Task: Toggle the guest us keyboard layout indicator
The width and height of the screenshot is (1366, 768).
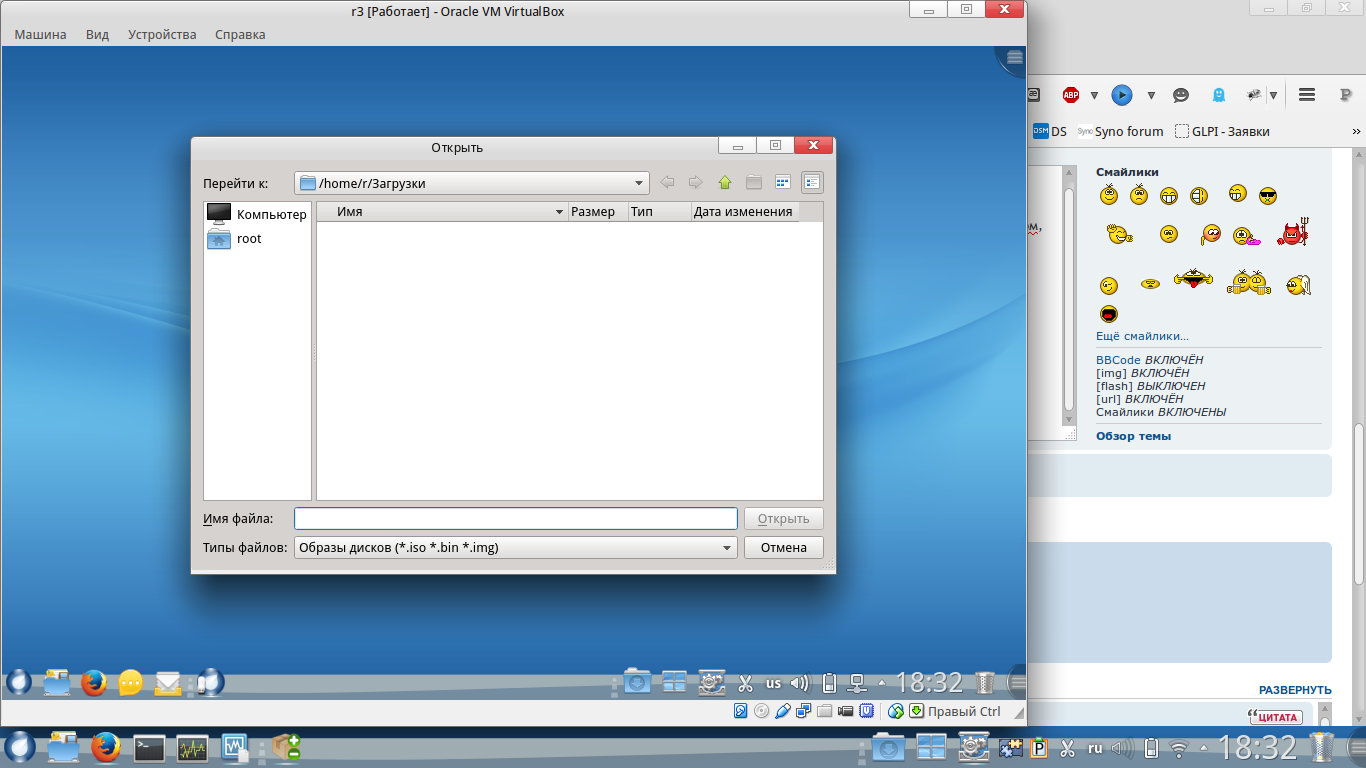Action: [773, 684]
